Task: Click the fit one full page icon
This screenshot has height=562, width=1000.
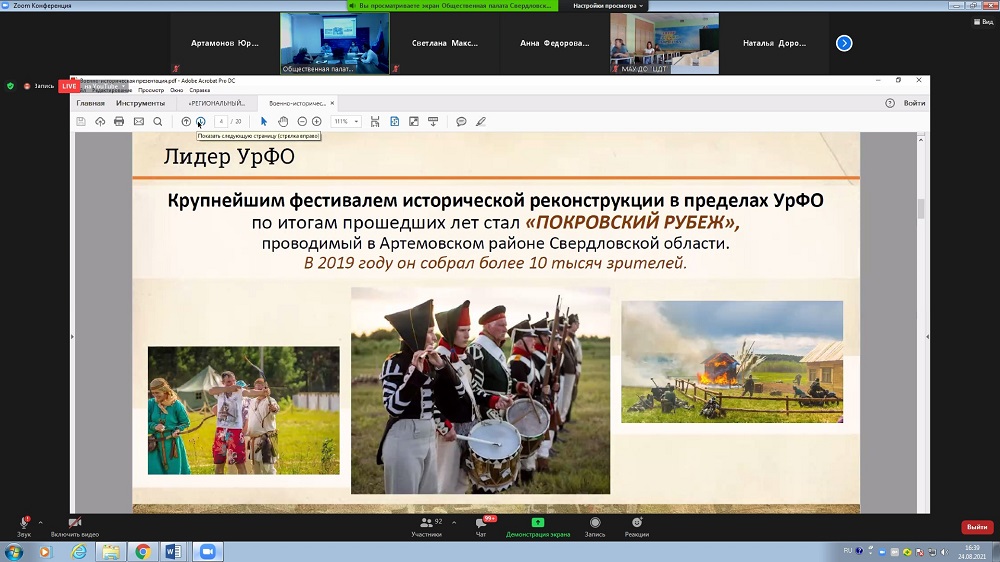Action: [x=395, y=122]
